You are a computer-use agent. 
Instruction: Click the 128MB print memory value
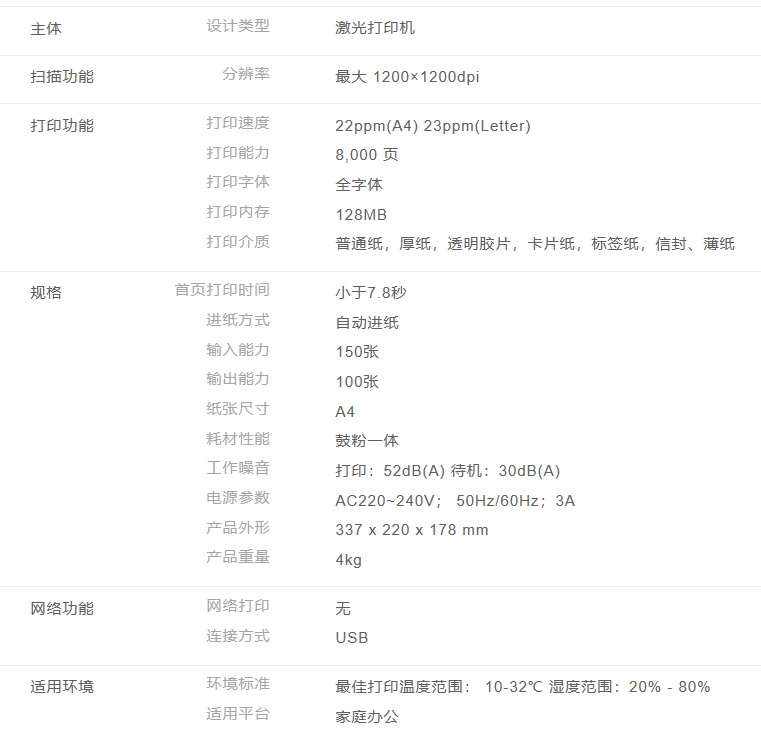361,215
